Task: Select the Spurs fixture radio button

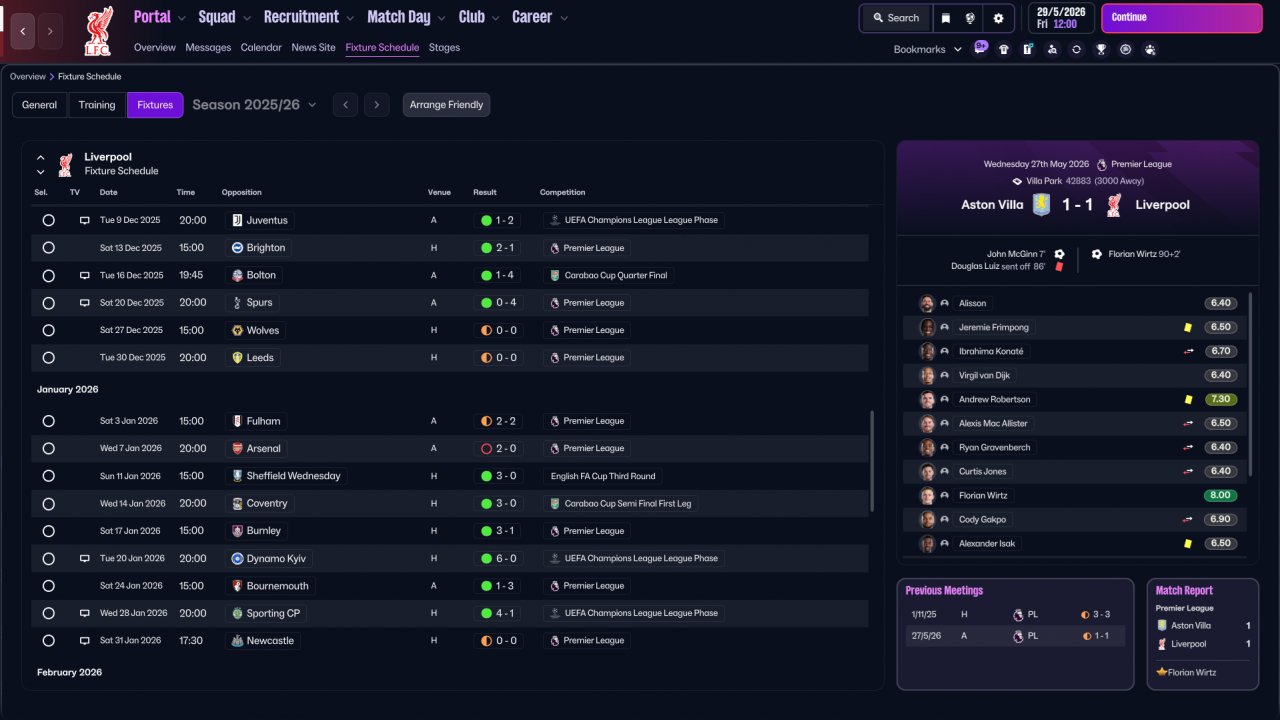Action: [48, 302]
